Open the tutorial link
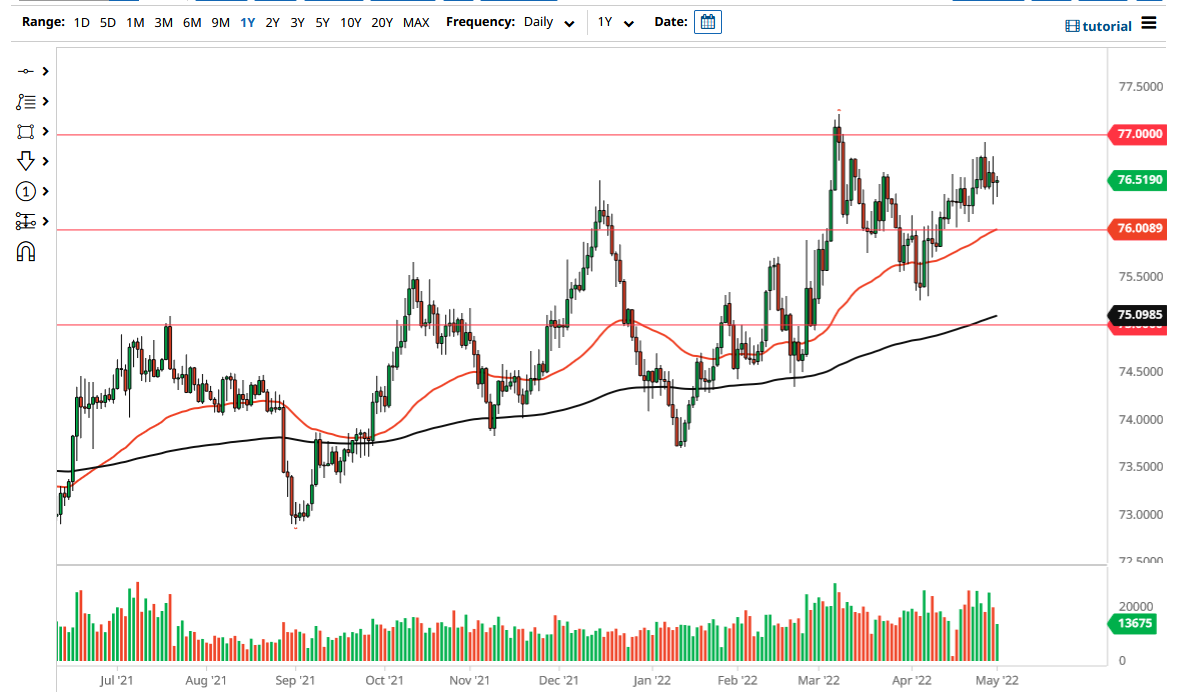The image size is (1177, 698). tap(1099, 25)
